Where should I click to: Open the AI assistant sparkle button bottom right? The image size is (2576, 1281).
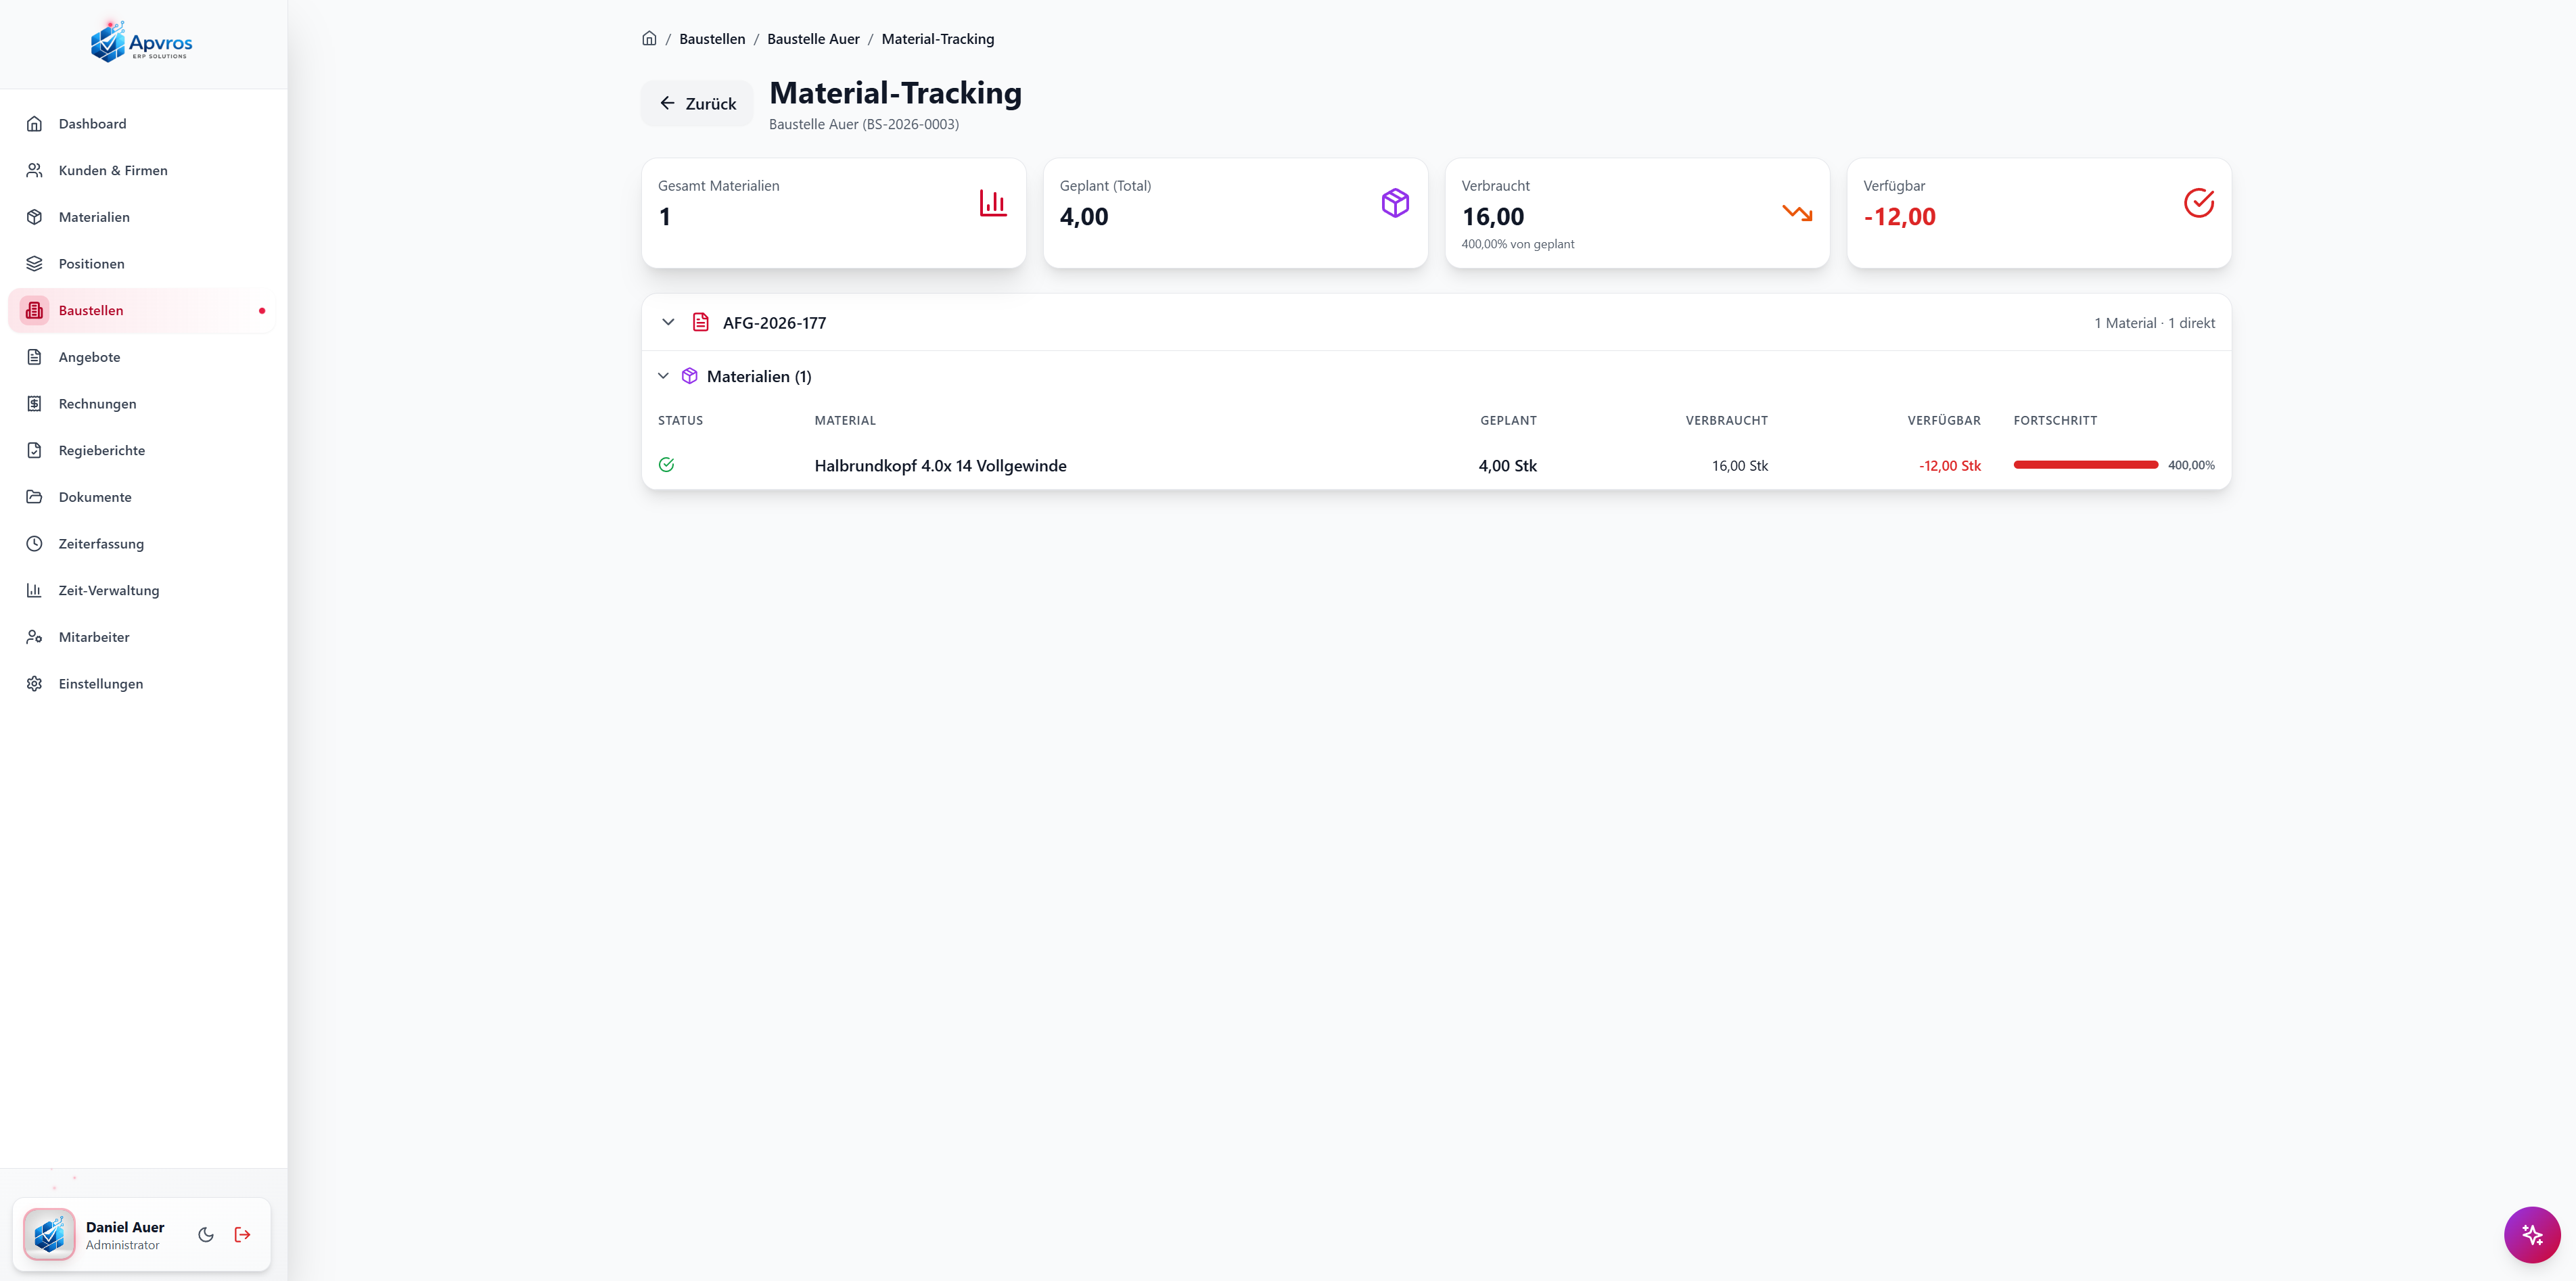(x=2533, y=1234)
